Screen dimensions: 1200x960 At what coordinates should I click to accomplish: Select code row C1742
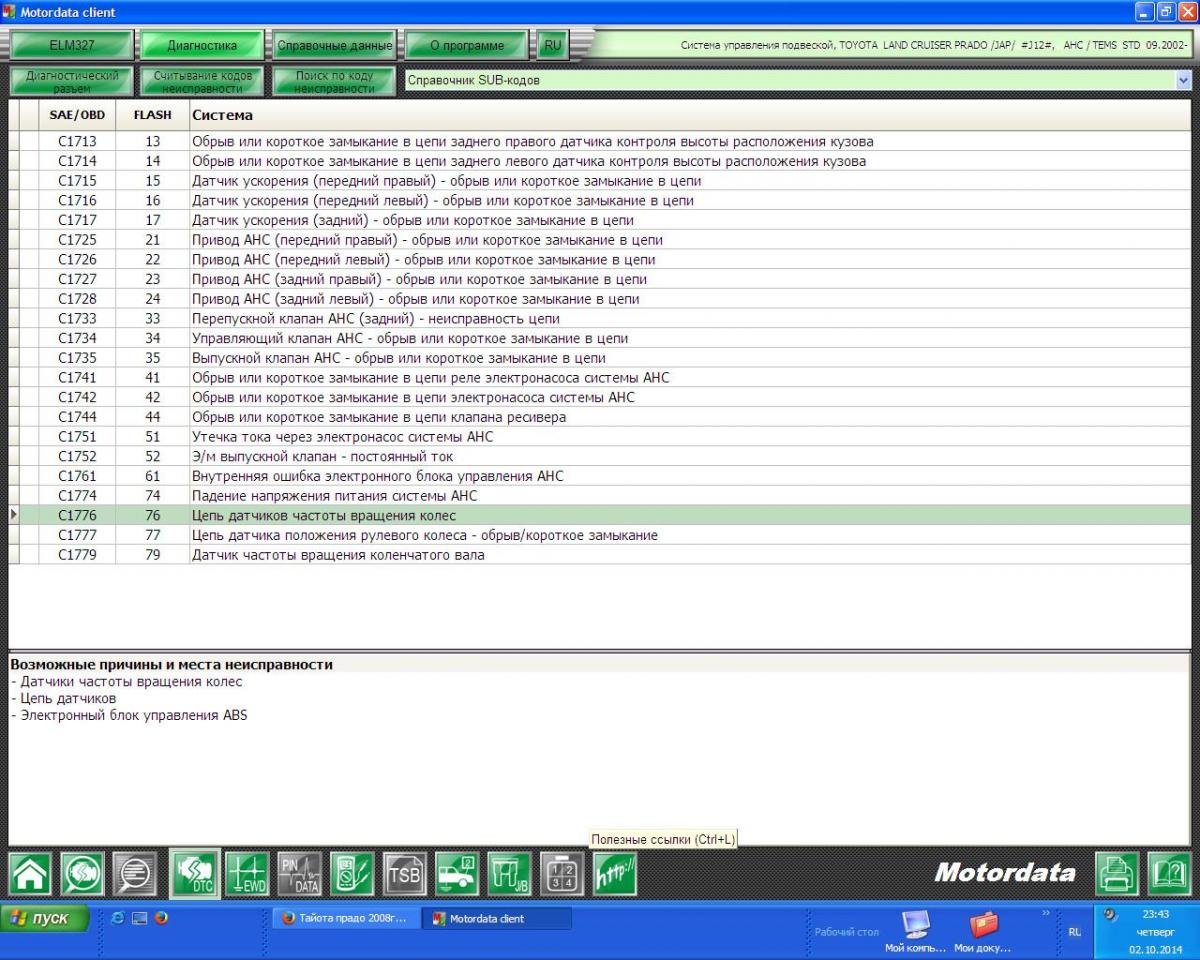pyautogui.click(x=600, y=397)
